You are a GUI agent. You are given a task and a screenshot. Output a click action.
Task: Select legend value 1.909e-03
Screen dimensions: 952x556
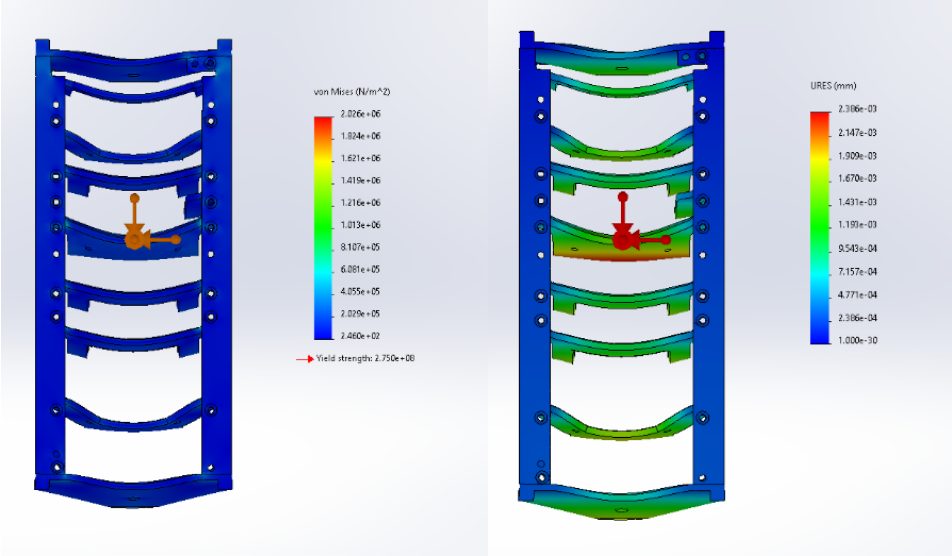[857, 155]
